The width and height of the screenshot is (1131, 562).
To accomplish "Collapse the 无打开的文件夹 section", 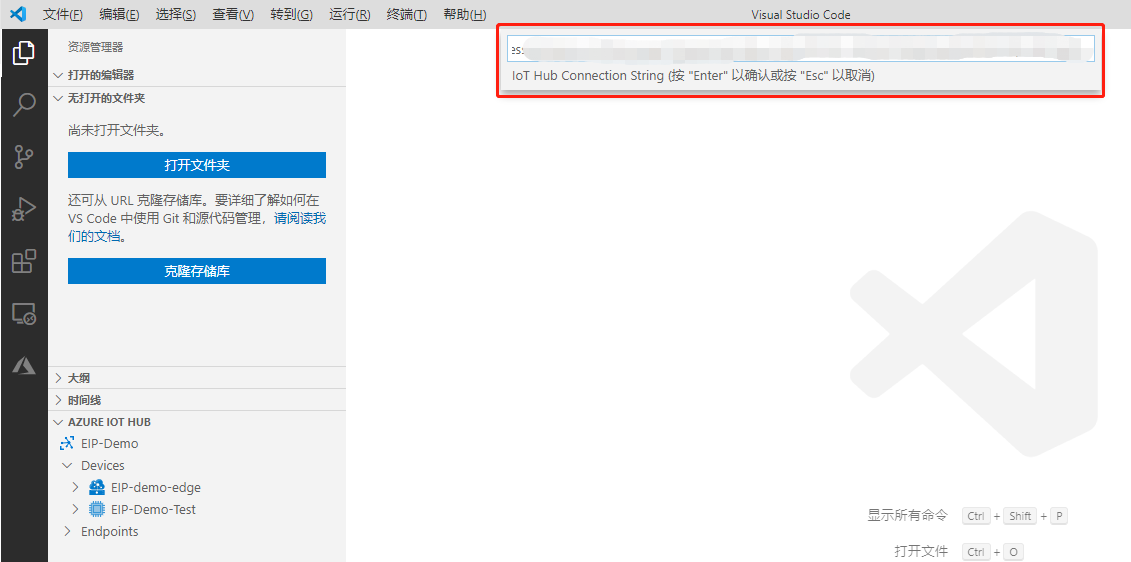I will 197,98.
